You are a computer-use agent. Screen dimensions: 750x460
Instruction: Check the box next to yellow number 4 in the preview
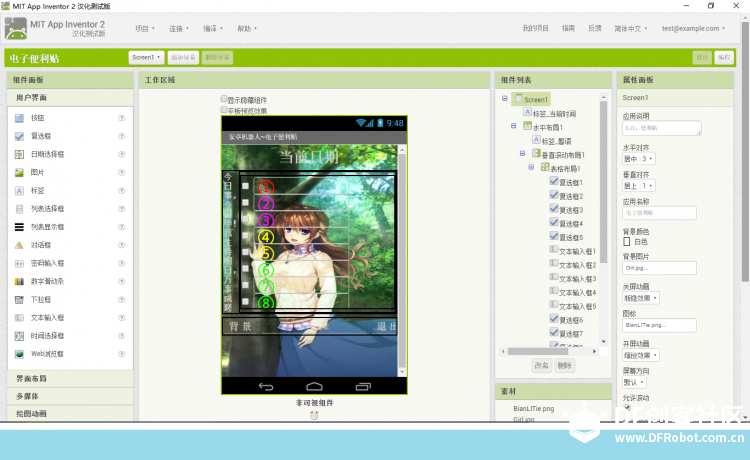(245, 236)
